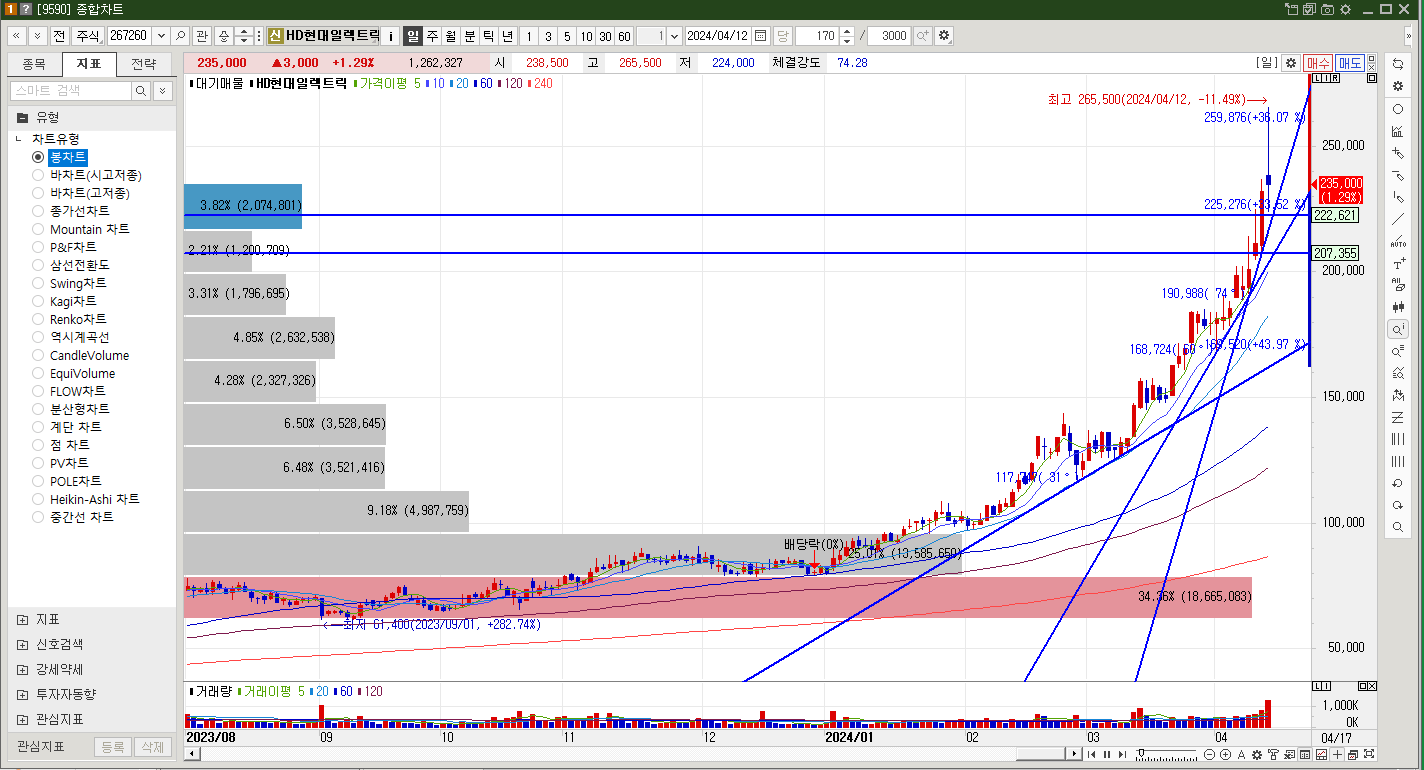Select the 월 monthly period button
This screenshot has height=770, width=1424.
coord(451,35)
